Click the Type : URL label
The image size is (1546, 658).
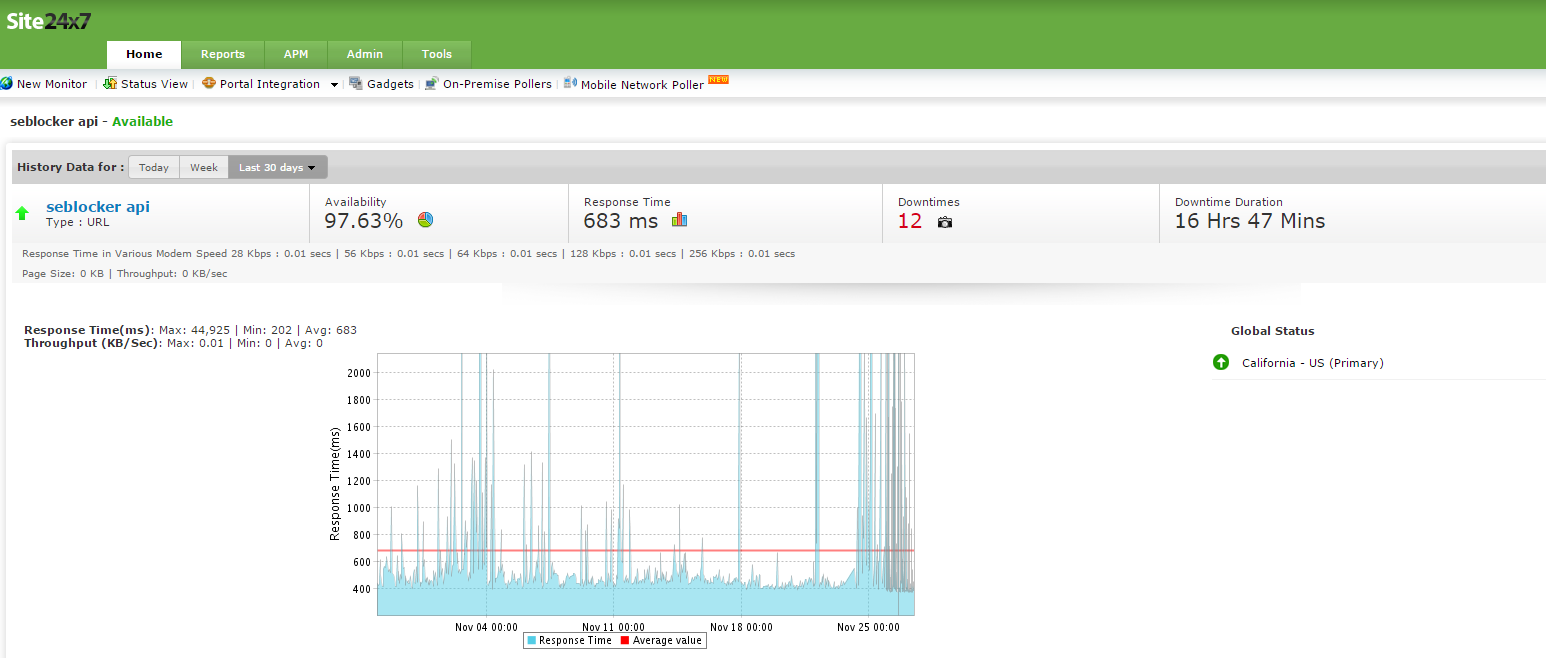tap(78, 222)
